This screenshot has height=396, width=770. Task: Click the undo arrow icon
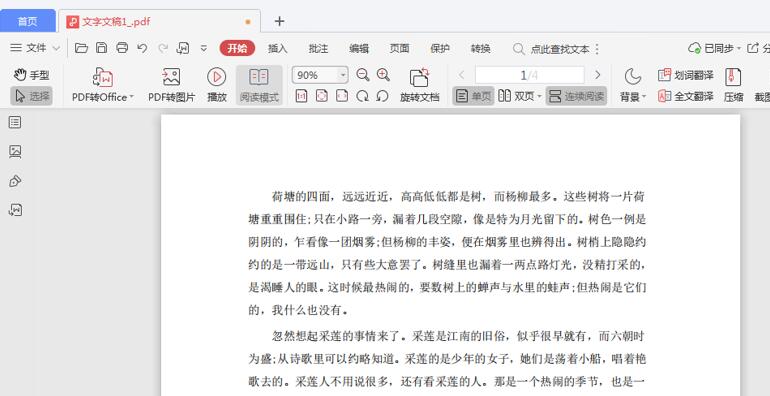tap(142, 48)
